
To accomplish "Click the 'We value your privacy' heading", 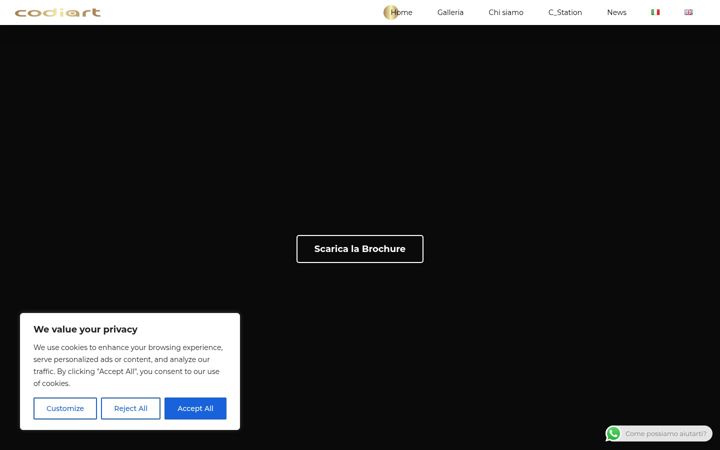I will pos(85,329).
